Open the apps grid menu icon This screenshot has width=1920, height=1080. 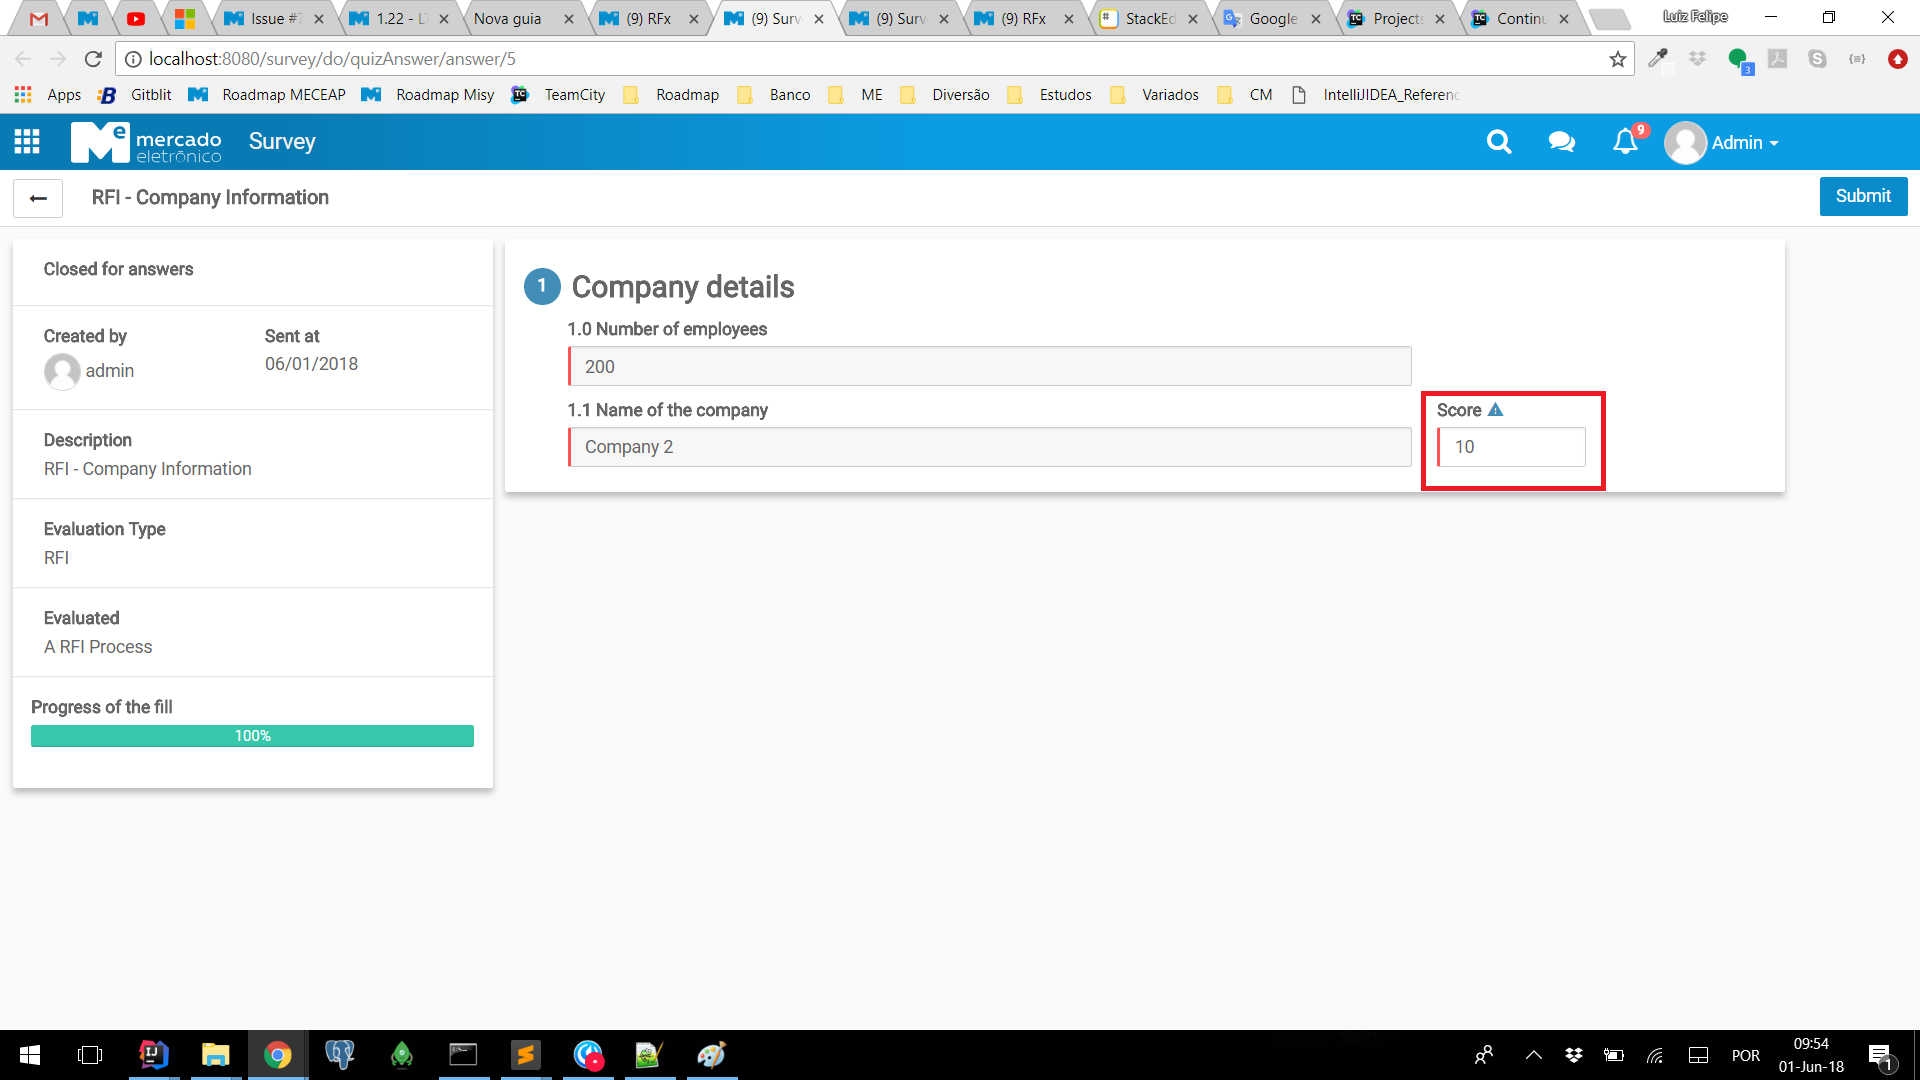pyautogui.click(x=27, y=142)
